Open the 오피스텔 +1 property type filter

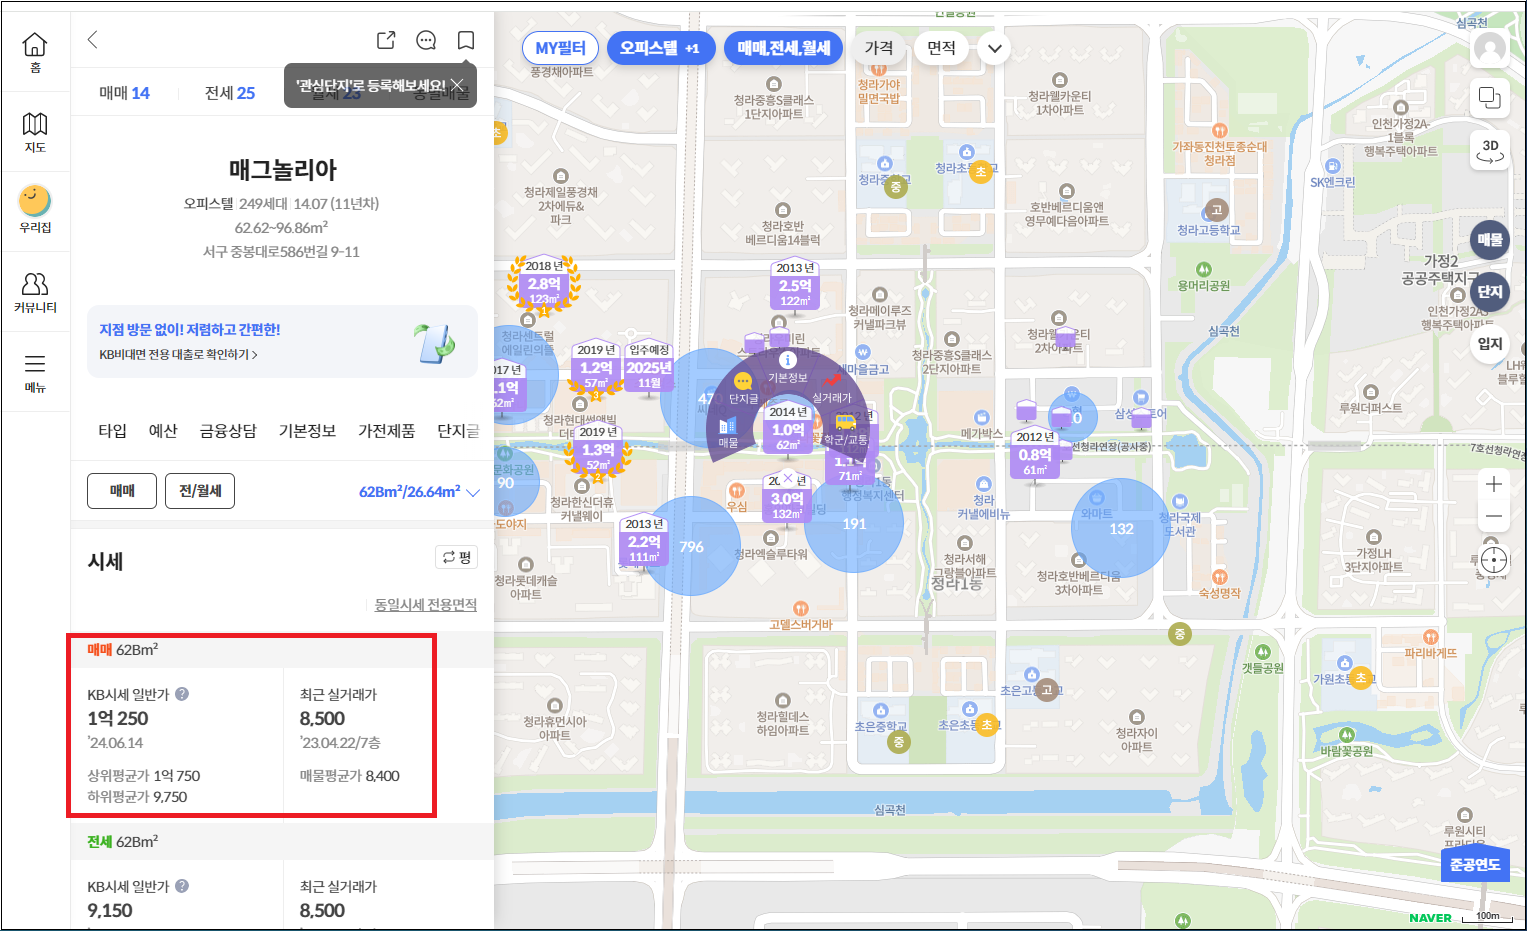point(661,48)
